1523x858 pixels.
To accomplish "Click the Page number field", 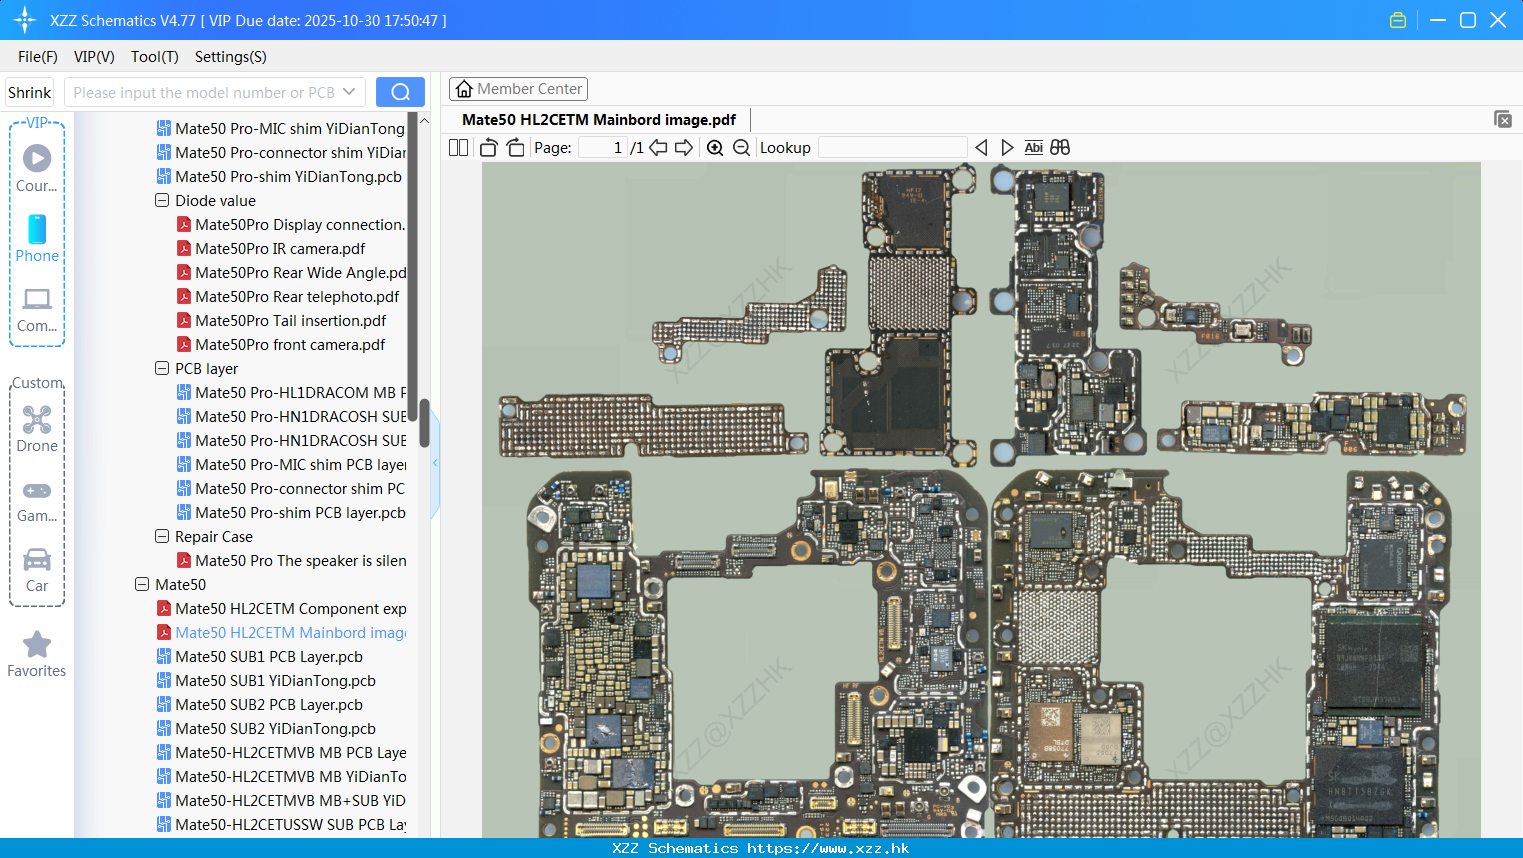I will point(603,147).
